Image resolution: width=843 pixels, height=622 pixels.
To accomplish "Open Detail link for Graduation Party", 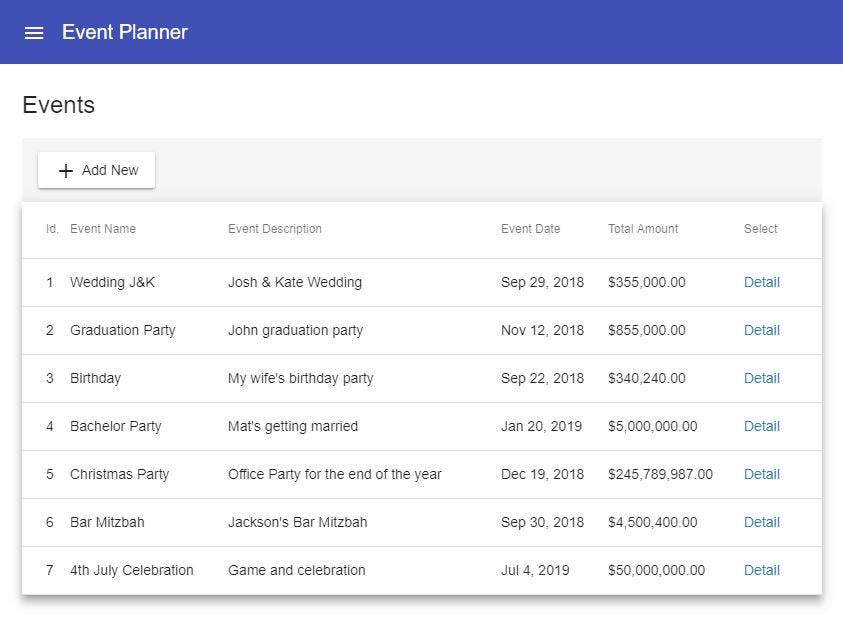I will tap(761, 330).
